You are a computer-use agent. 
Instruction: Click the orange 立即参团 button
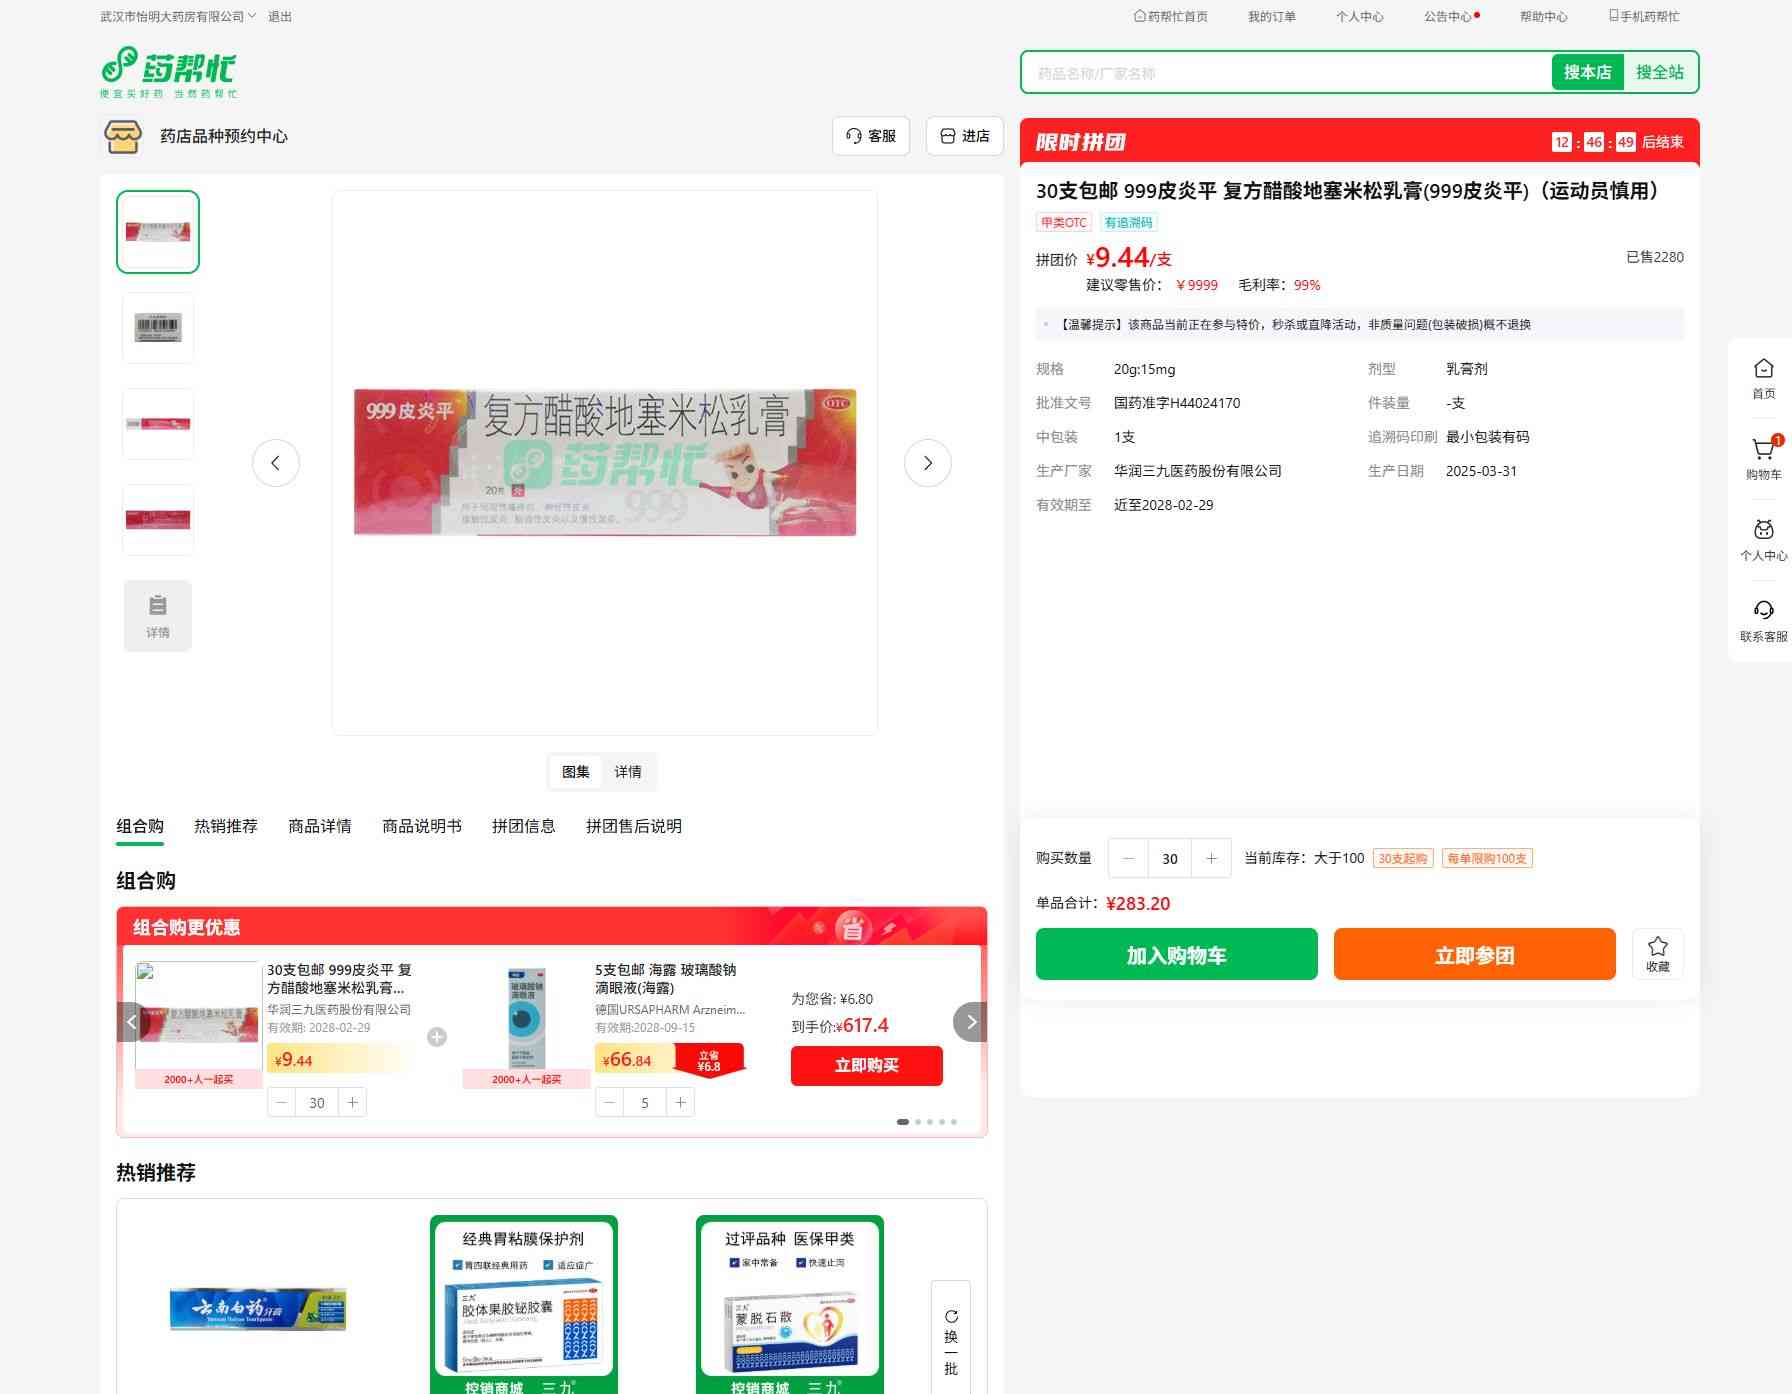coord(1474,955)
